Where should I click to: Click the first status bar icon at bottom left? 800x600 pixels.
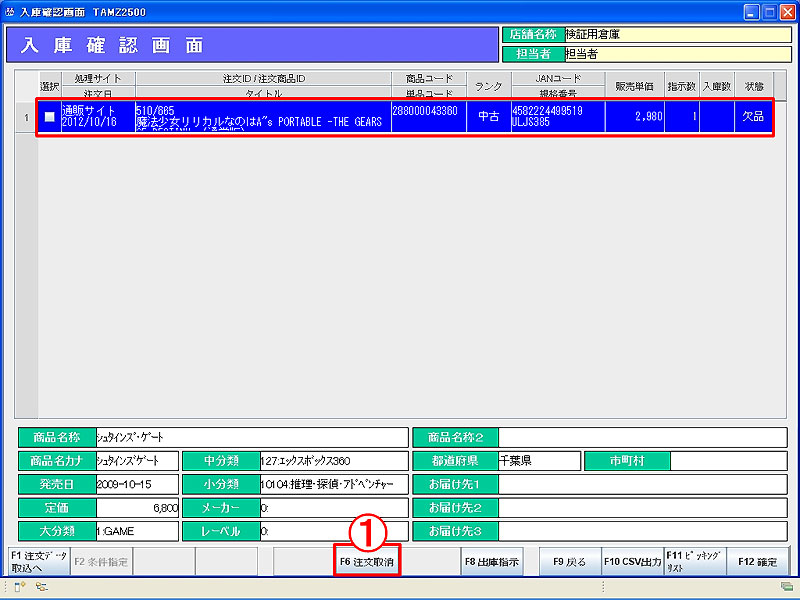coord(18,587)
